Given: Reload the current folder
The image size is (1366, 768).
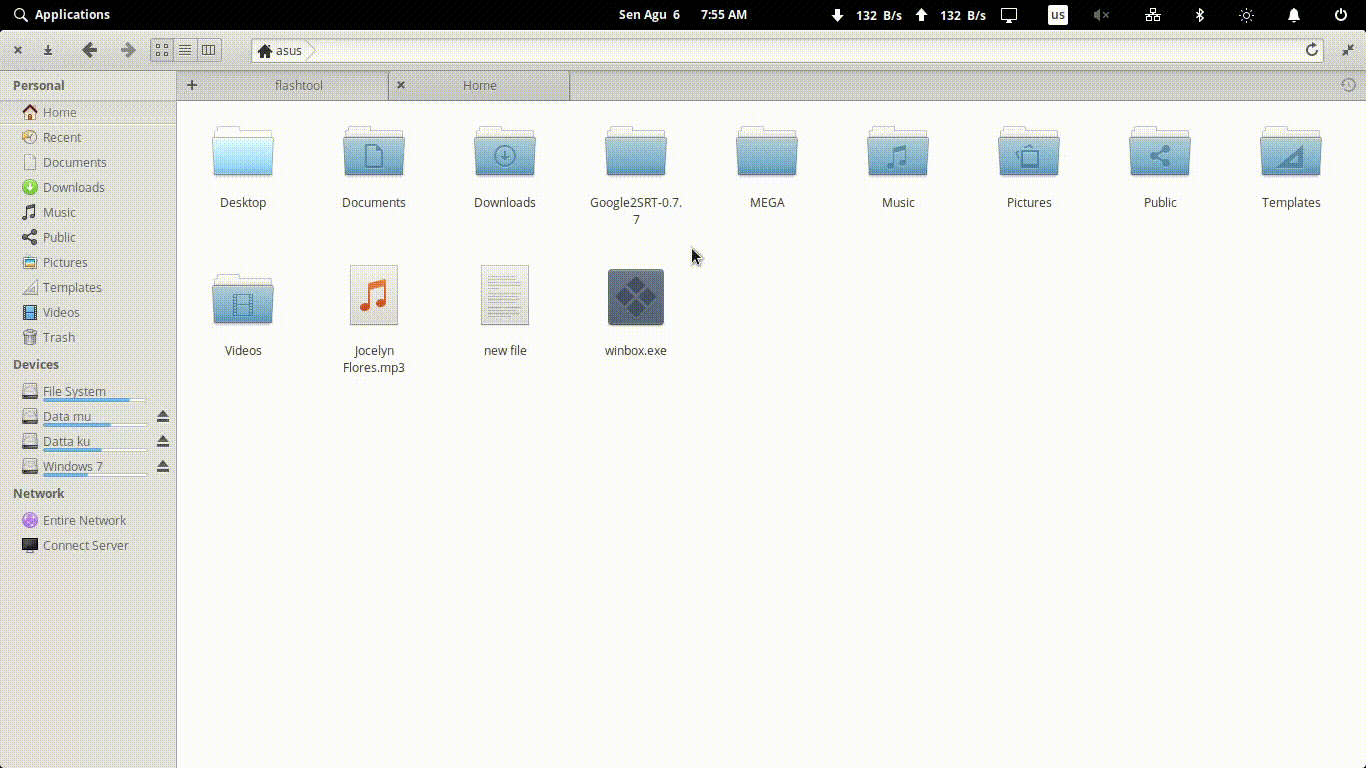Looking at the screenshot, I should point(1312,50).
